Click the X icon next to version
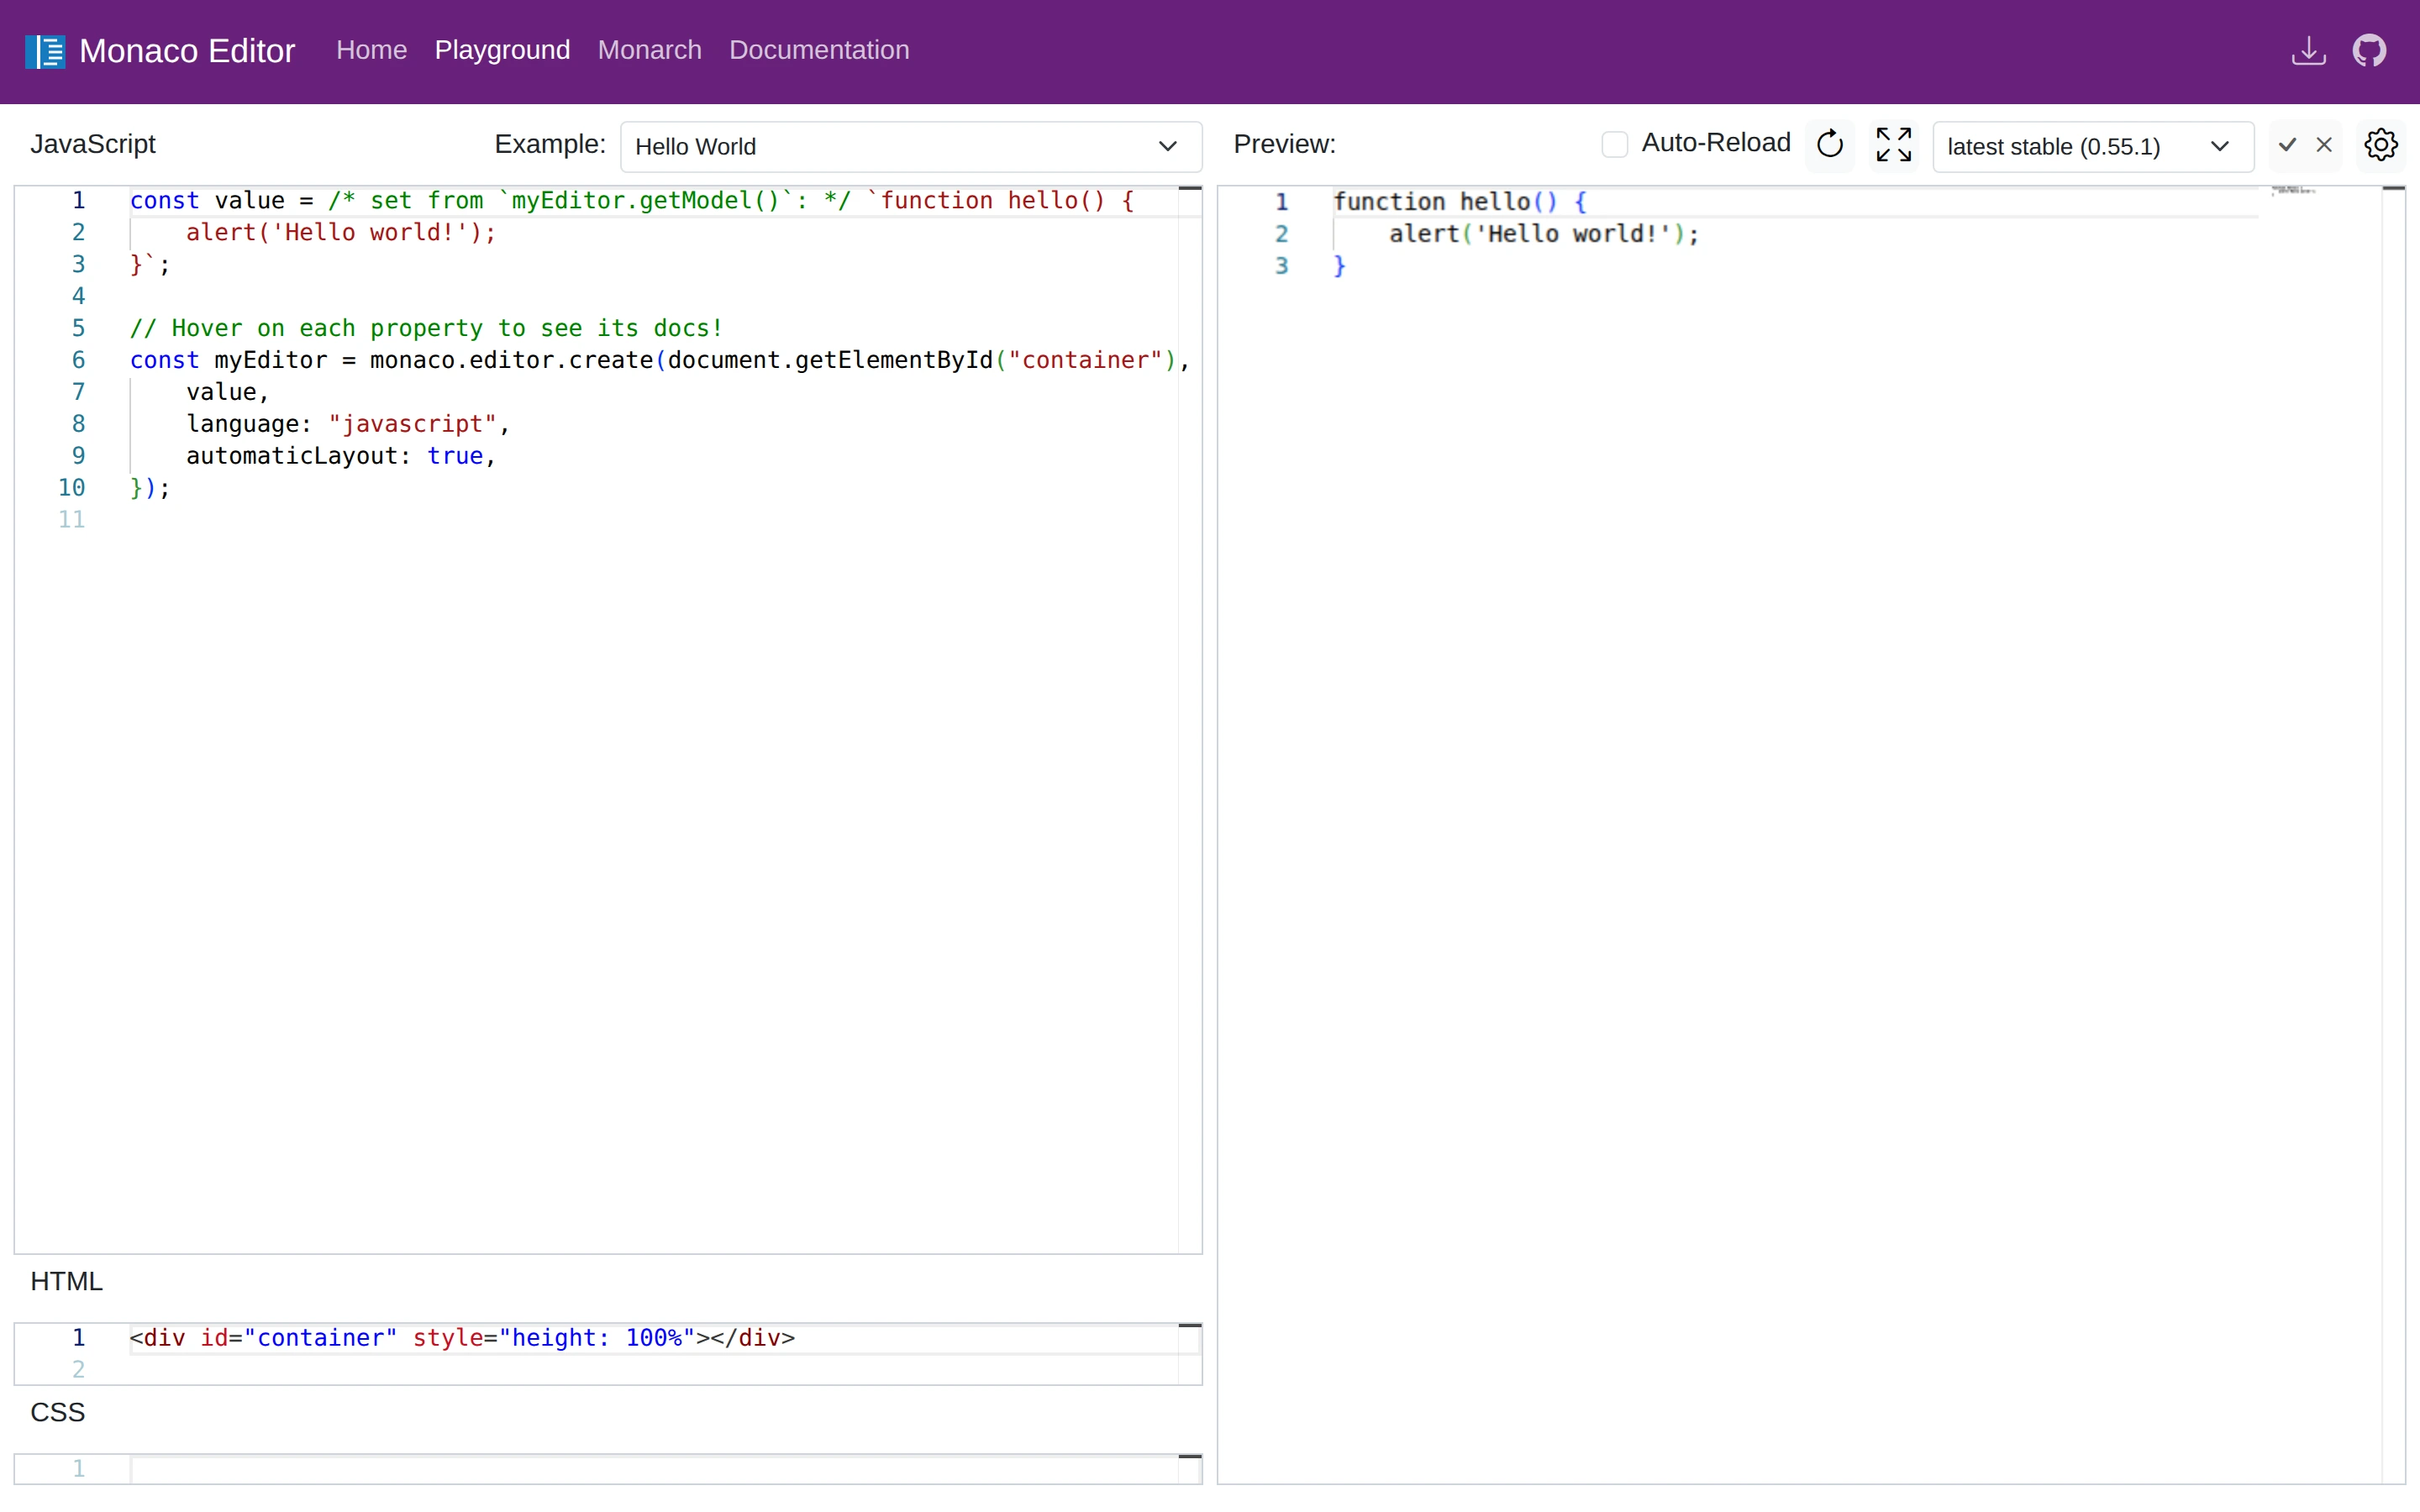 click(x=2325, y=145)
